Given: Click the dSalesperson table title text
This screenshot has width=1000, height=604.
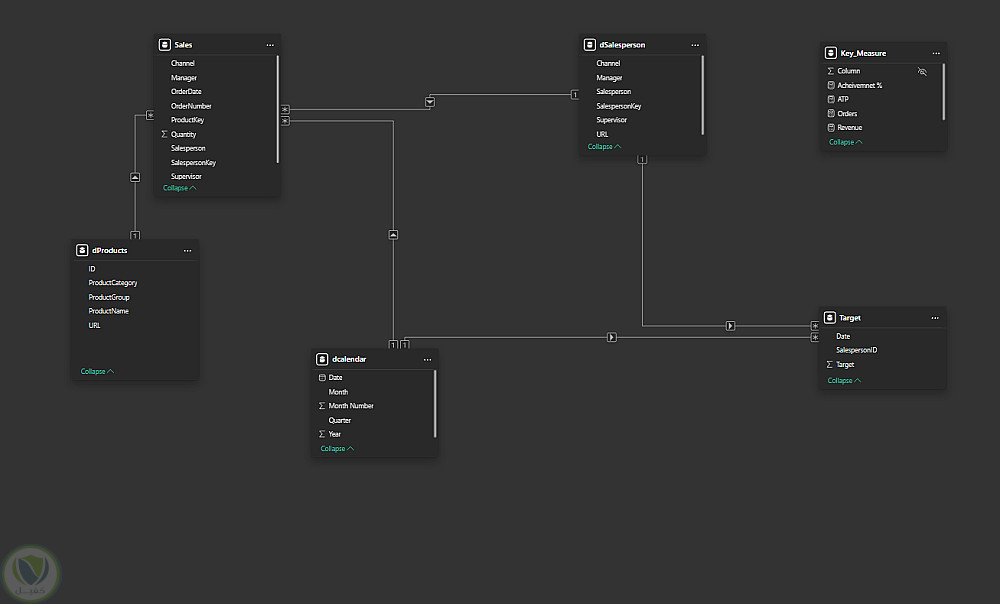Looking at the screenshot, I should tap(622, 45).
